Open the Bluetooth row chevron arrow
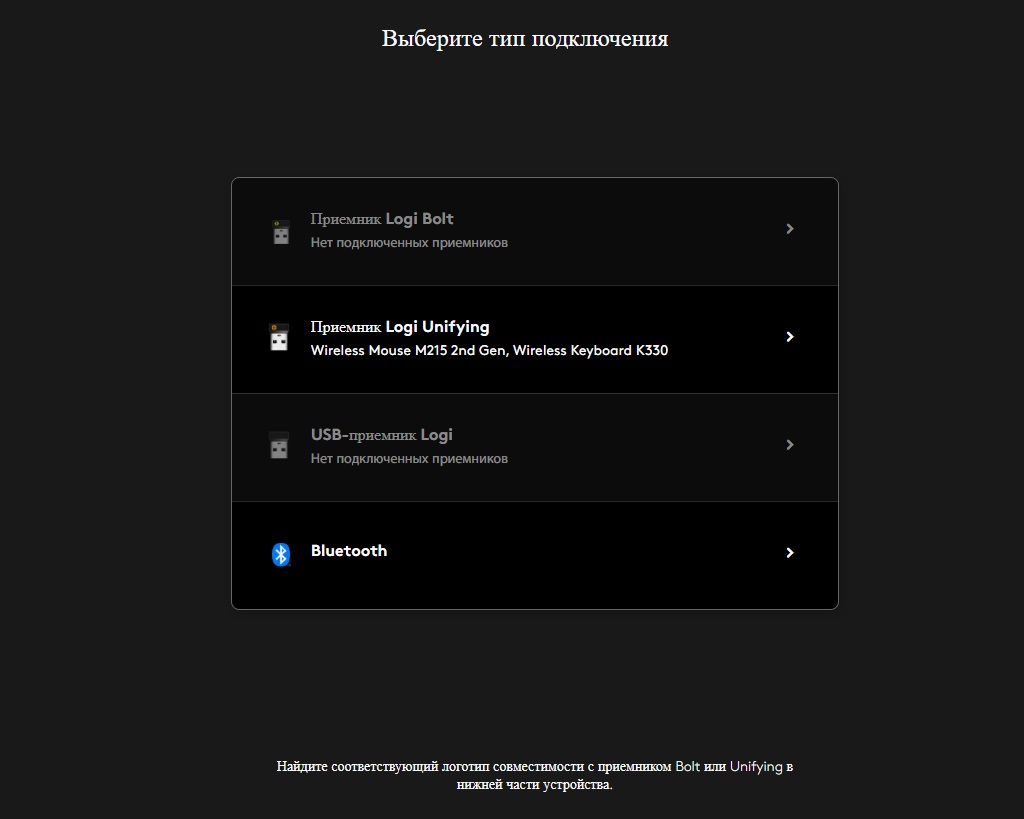The image size is (1024, 819). 790,553
